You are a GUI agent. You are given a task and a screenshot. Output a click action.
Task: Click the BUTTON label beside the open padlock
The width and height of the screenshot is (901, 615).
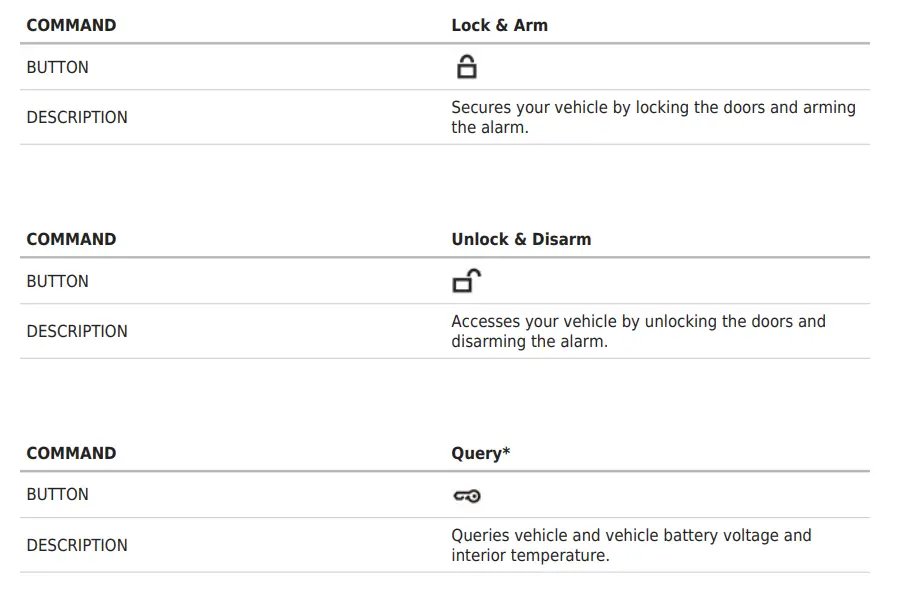coord(57,281)
